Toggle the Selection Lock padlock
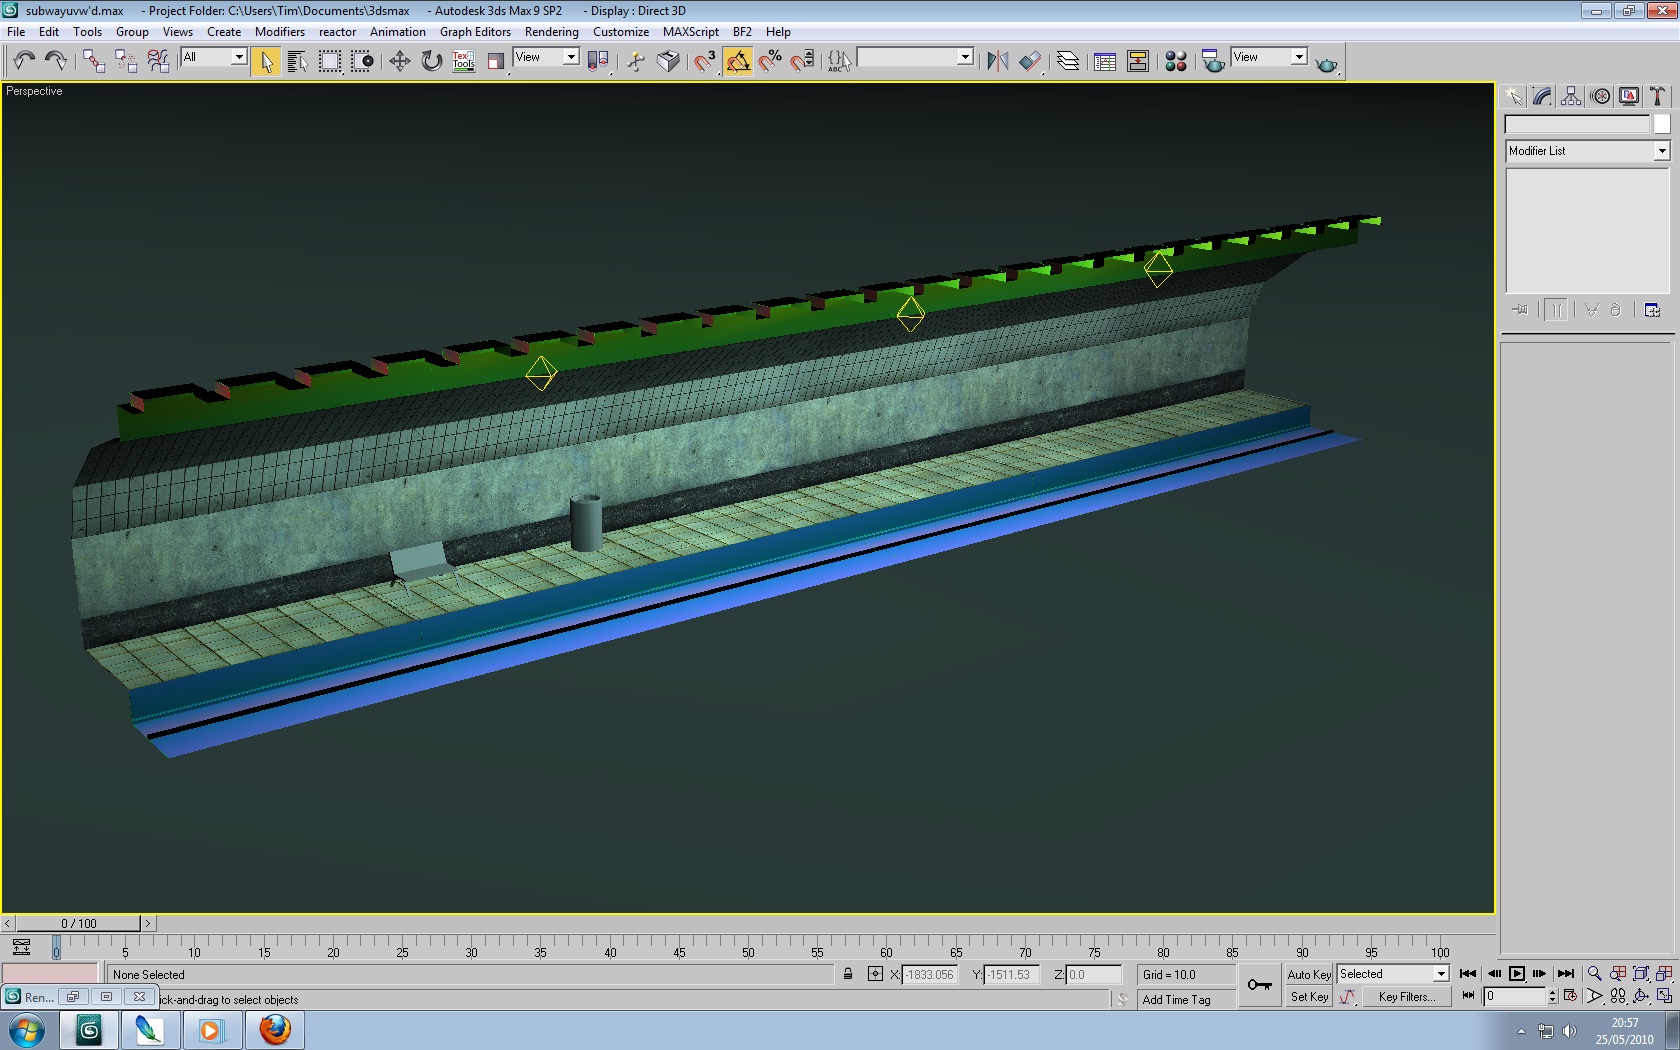This screenshot has width=1680, height=1050. pos(848,974)
